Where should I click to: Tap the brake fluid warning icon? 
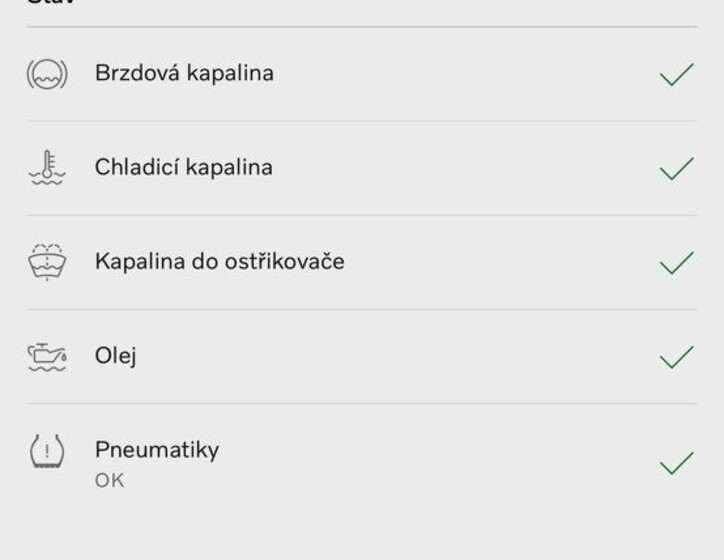coord(47,74)
